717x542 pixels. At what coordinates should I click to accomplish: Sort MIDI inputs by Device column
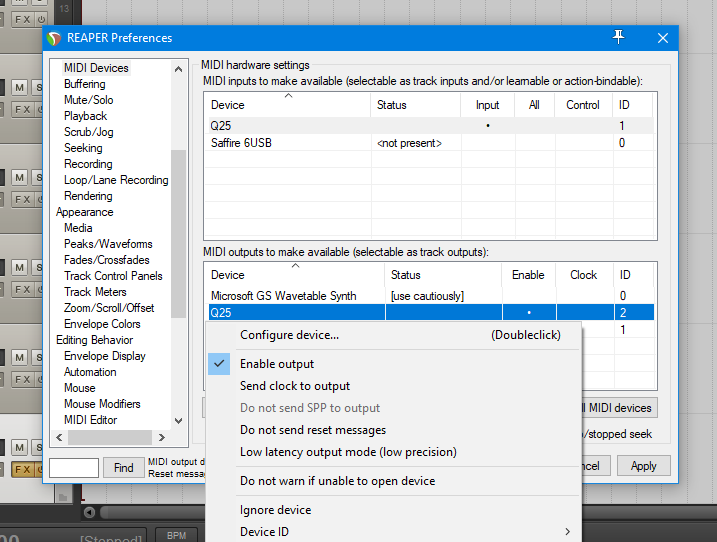tap(288, 105)
